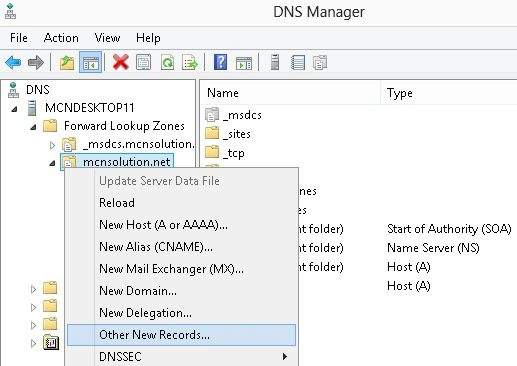Click the Back arrow toolbar icon
Image resolution: width=517 pixels, height=366 pixels.
13,62
